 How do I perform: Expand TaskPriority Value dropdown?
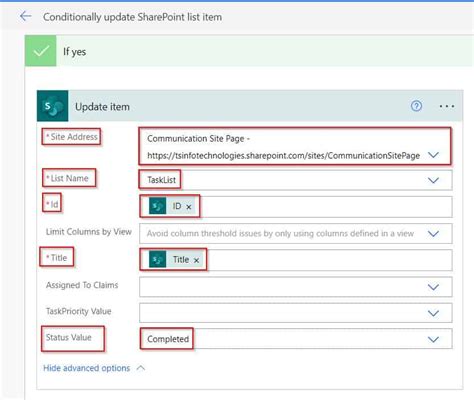click(x=433, y=313)
